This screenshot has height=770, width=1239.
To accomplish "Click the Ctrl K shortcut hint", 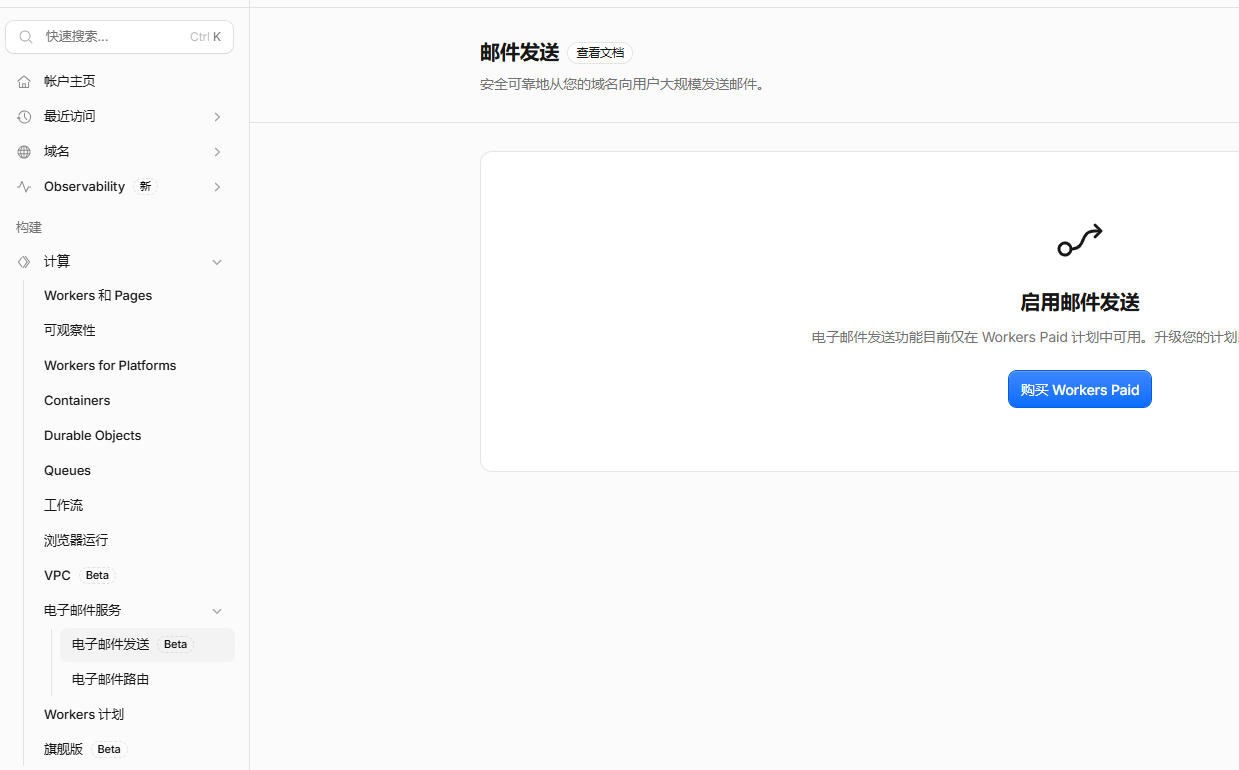I will click(x=205, y=37).
